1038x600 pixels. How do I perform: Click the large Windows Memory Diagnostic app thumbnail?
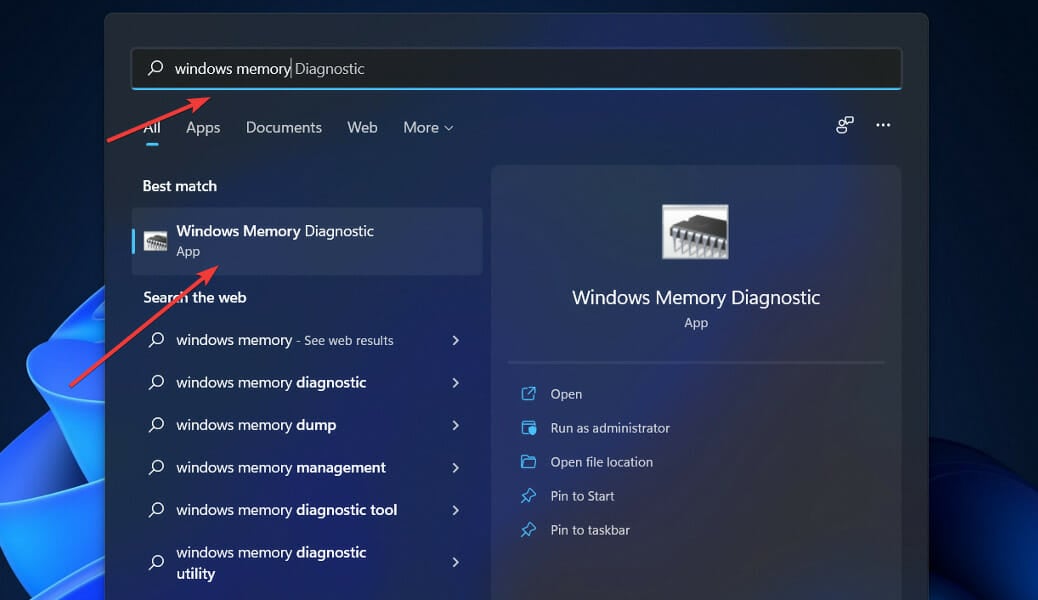pyautogui.click(x=695, y=232)
